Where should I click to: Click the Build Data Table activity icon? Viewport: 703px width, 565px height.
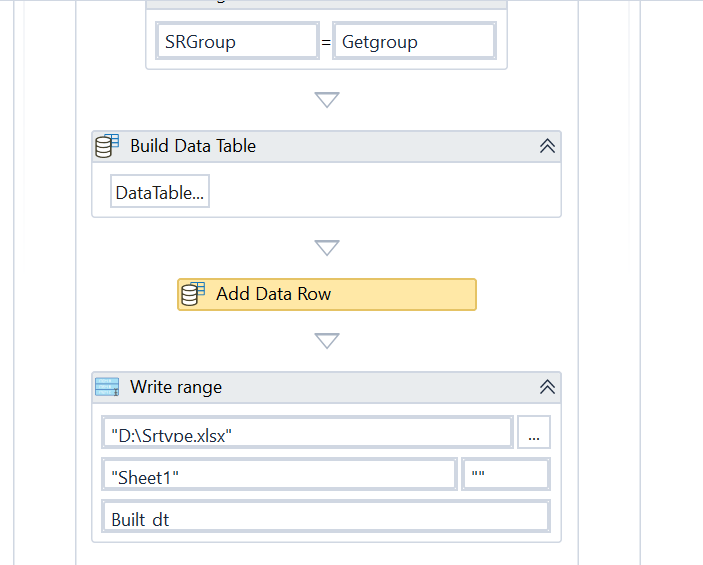click(106, 146)
